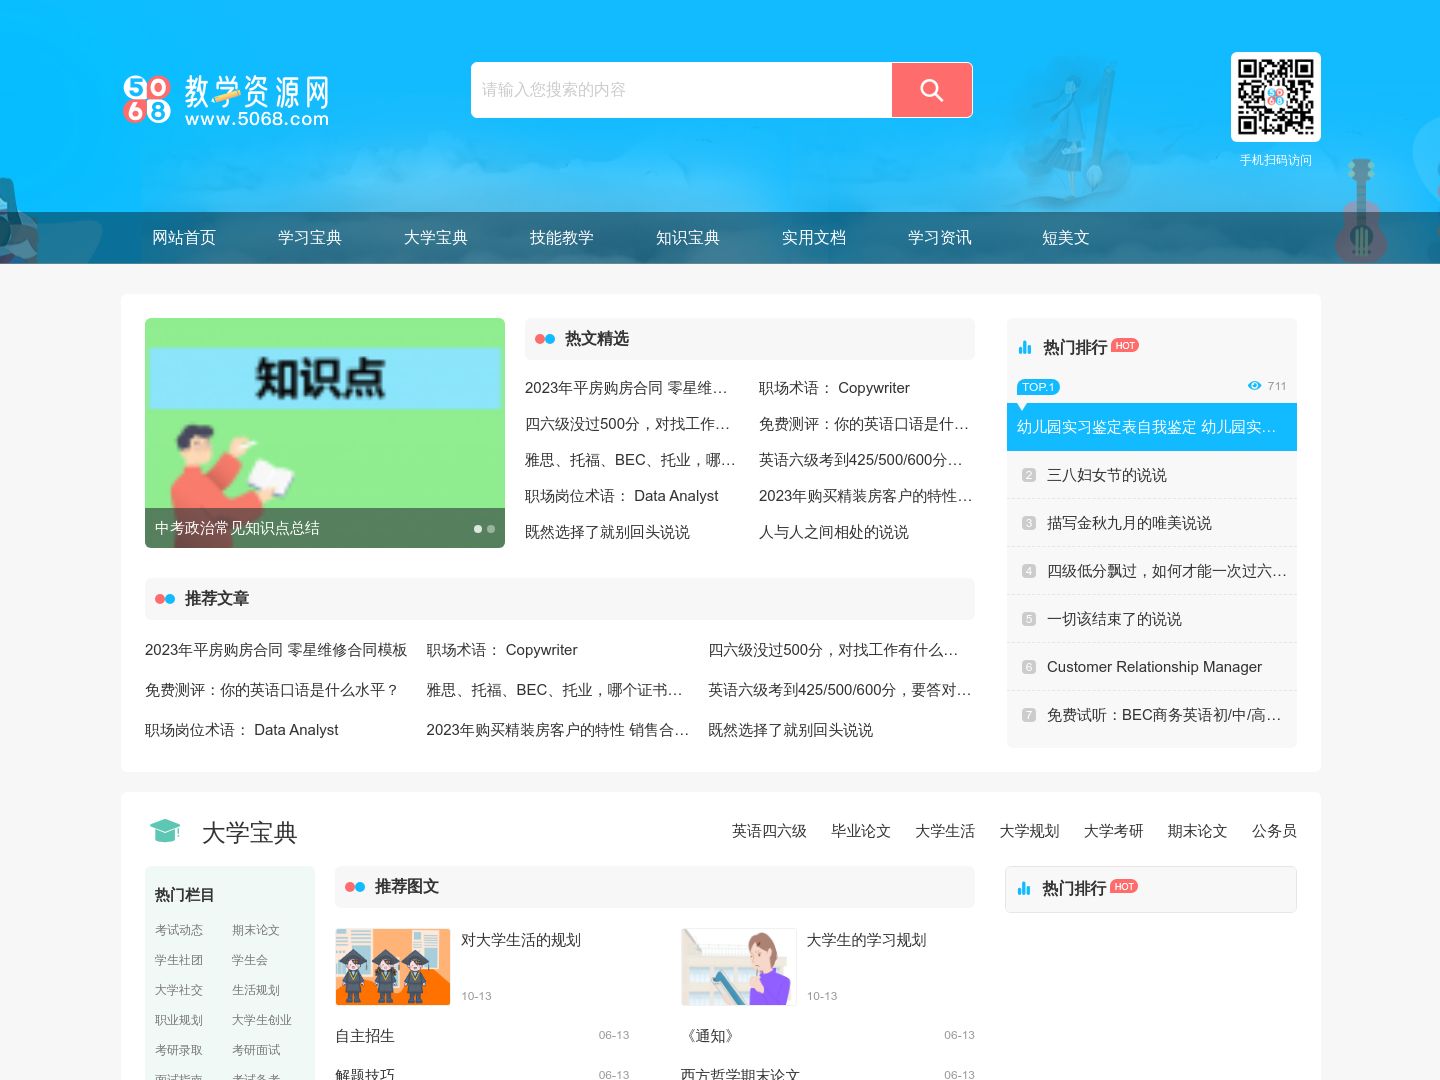Open 2023年平房购房合同 零星维修合同模板 link

click(276, 650)
